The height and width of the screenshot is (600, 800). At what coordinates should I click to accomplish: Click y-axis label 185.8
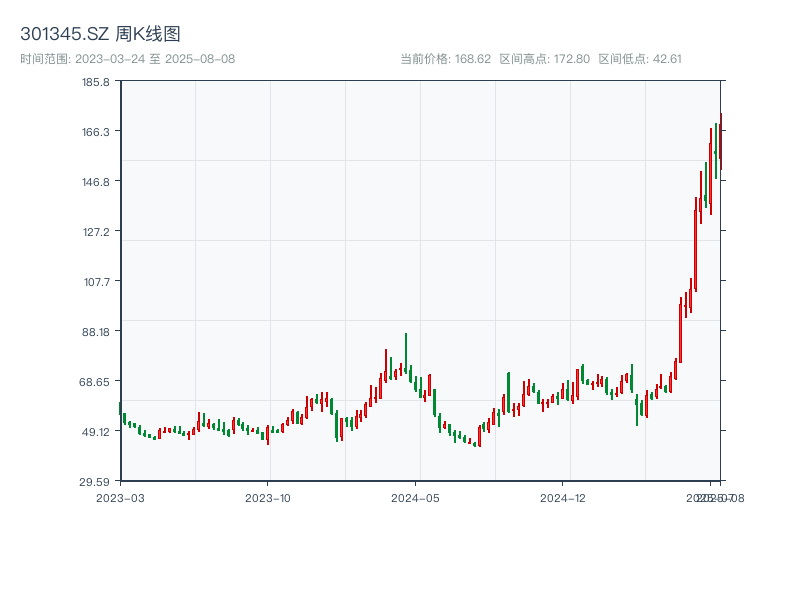[95, 82]
